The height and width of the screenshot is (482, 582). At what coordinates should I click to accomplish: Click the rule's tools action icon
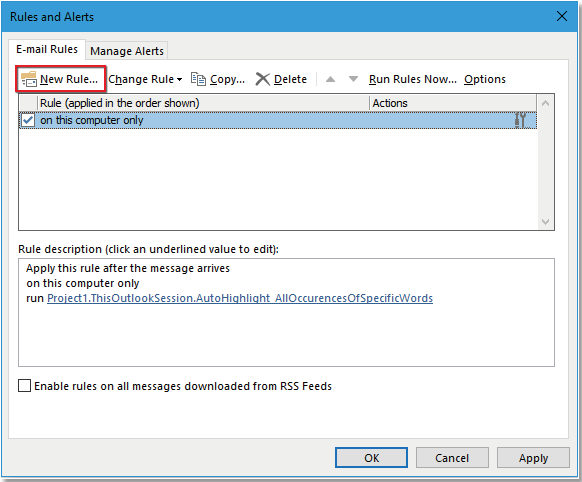click(x=520, y=120)
